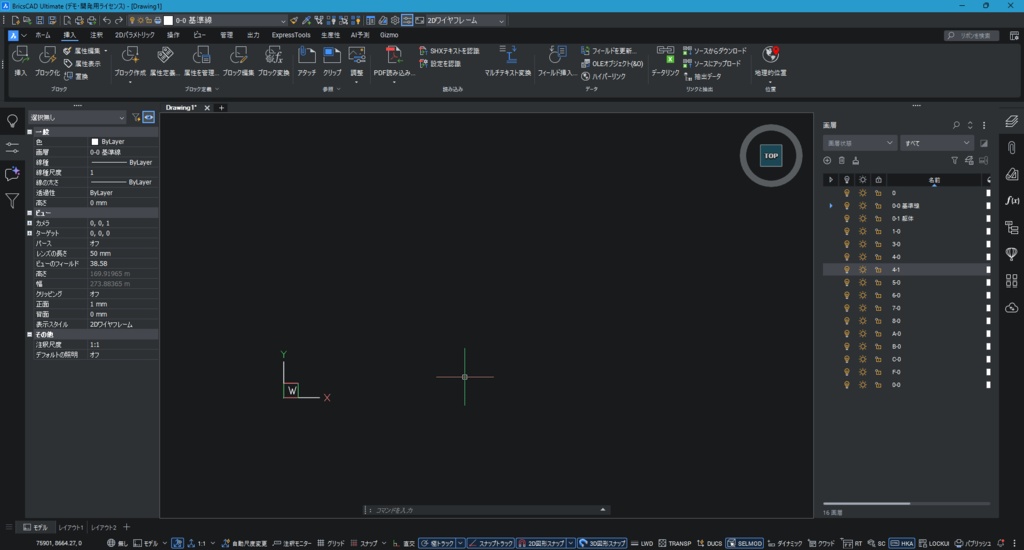Open the 属性定義 (Define attribute) tool
1024x550 pixels.
click(165, 56)
